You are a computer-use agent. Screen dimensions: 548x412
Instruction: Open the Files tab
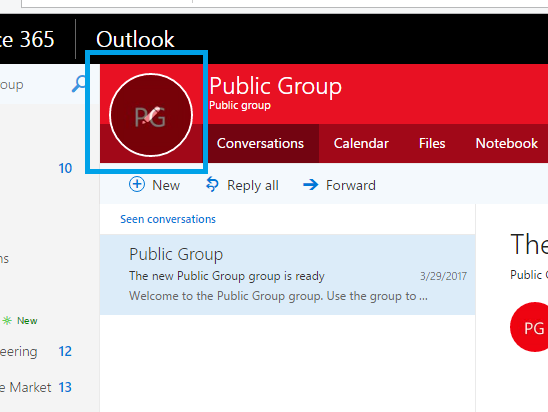pos(432,143)
